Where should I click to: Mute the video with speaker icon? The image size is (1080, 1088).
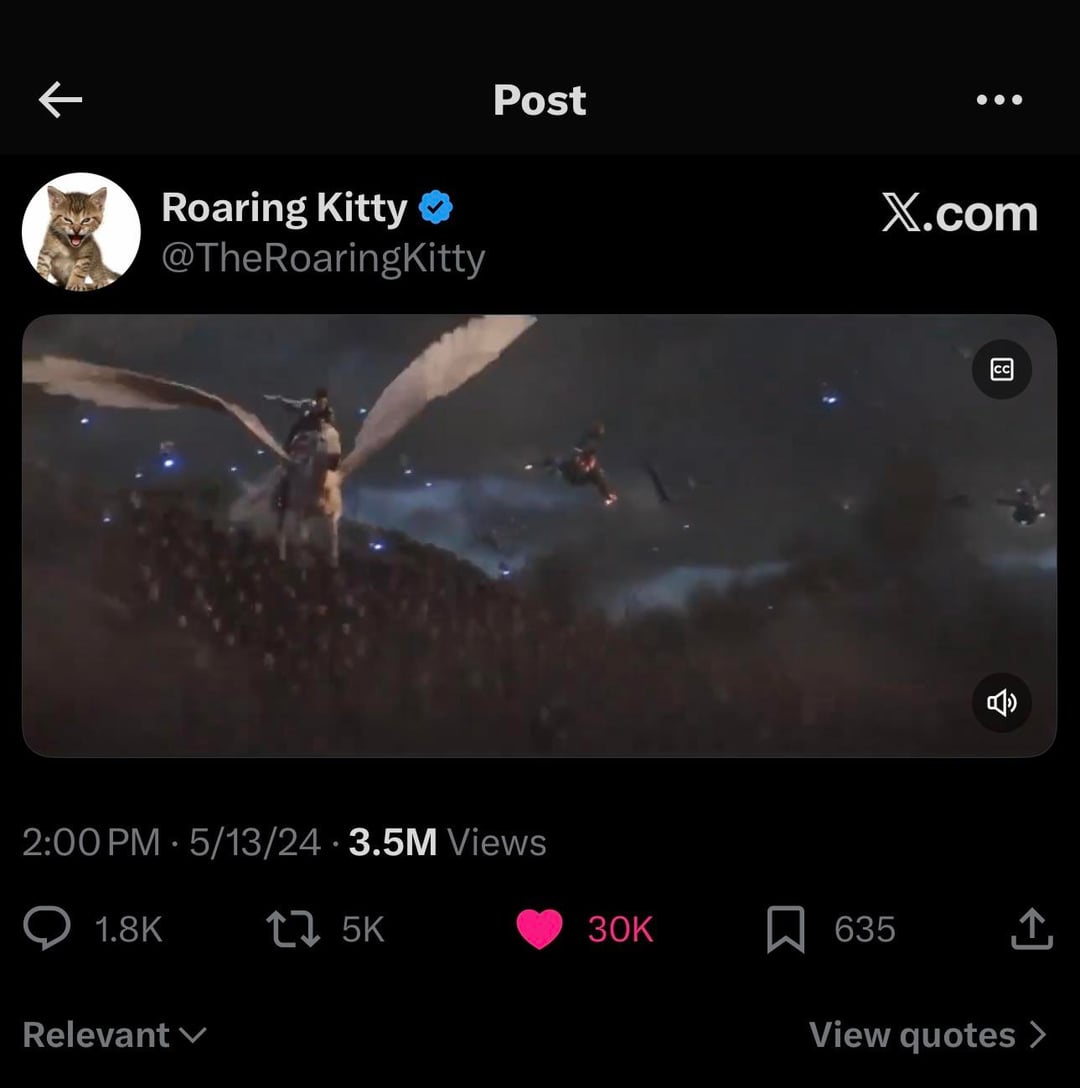(1002, 703)
